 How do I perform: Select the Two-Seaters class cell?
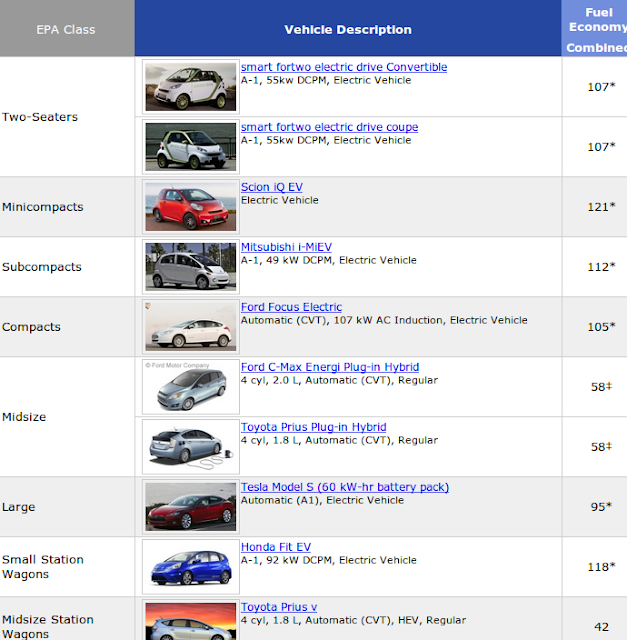[67, 117]
